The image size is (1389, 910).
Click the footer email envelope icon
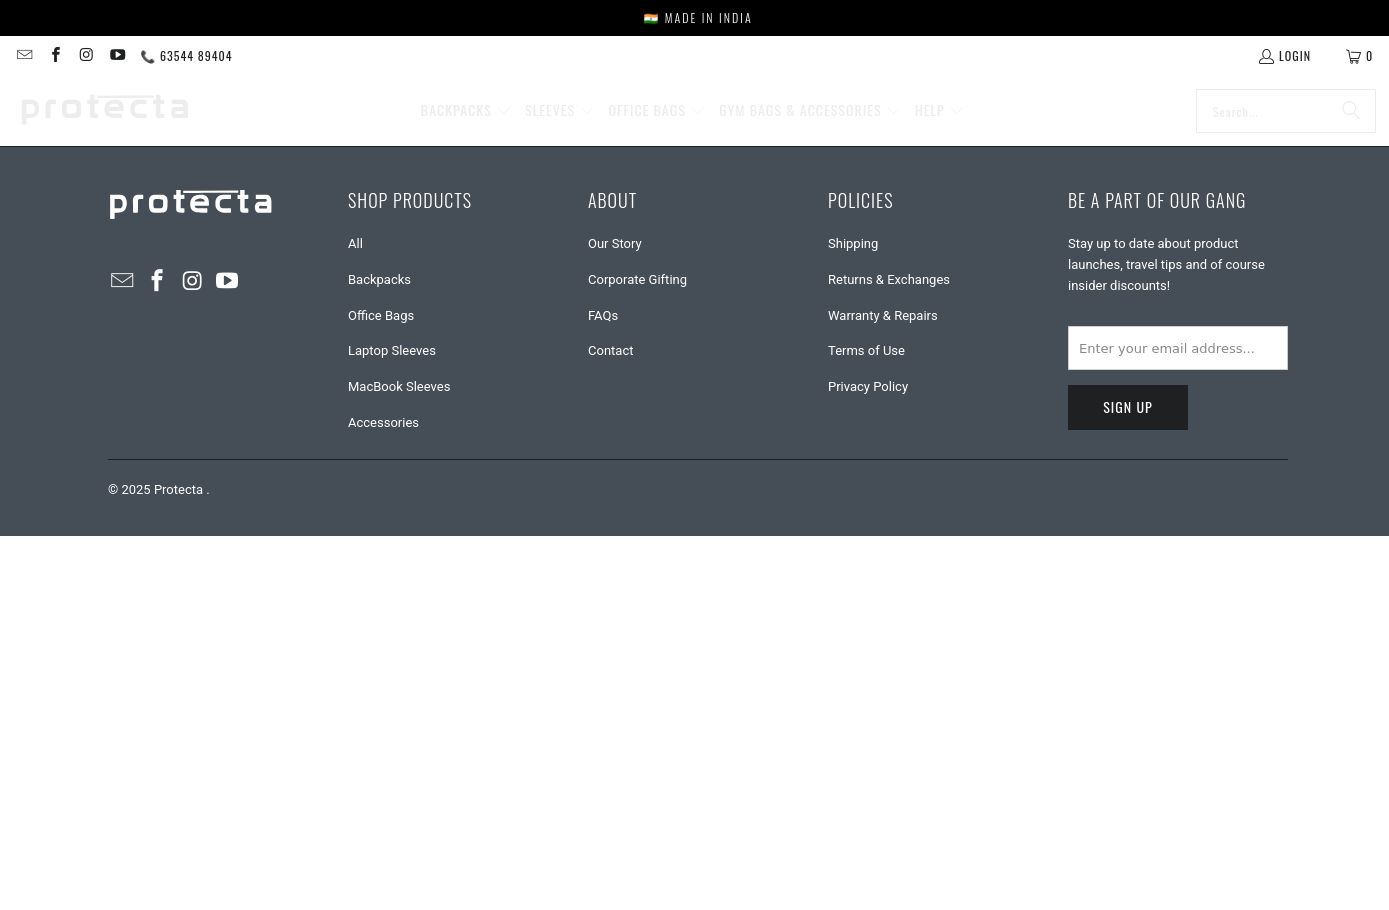(x=122, y=281)
